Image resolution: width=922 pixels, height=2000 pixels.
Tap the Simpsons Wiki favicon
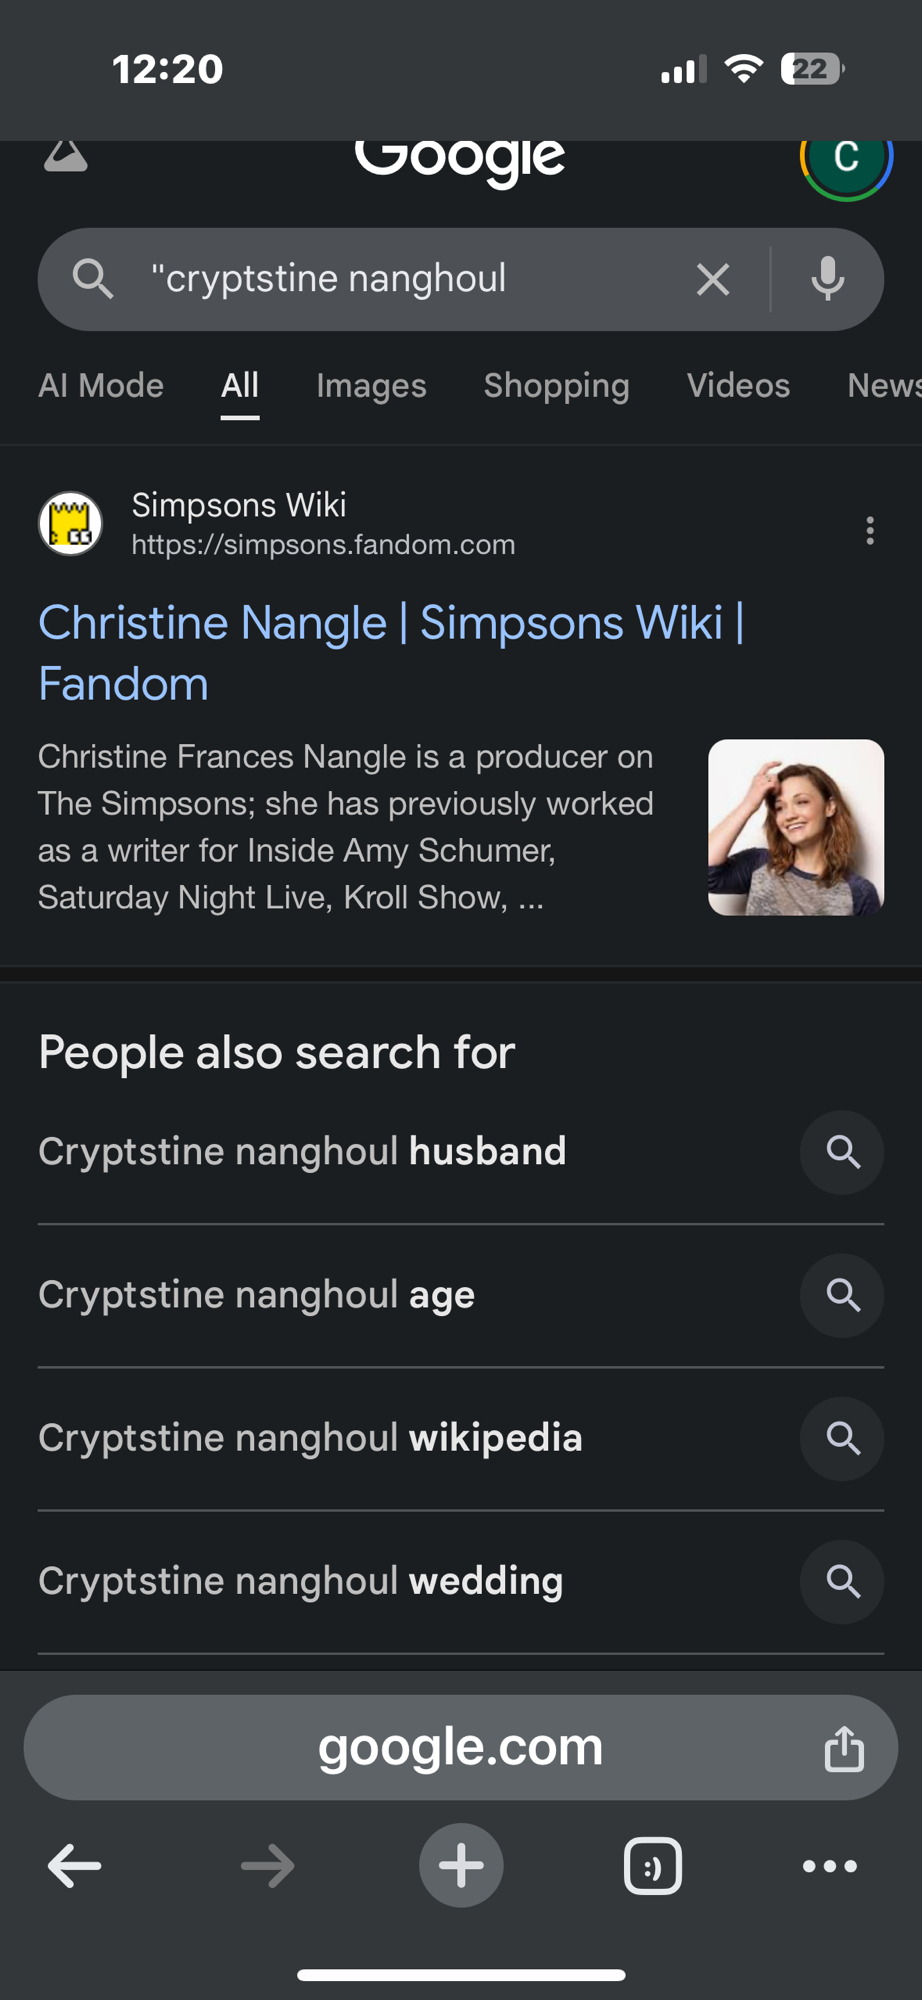[71, 523]
